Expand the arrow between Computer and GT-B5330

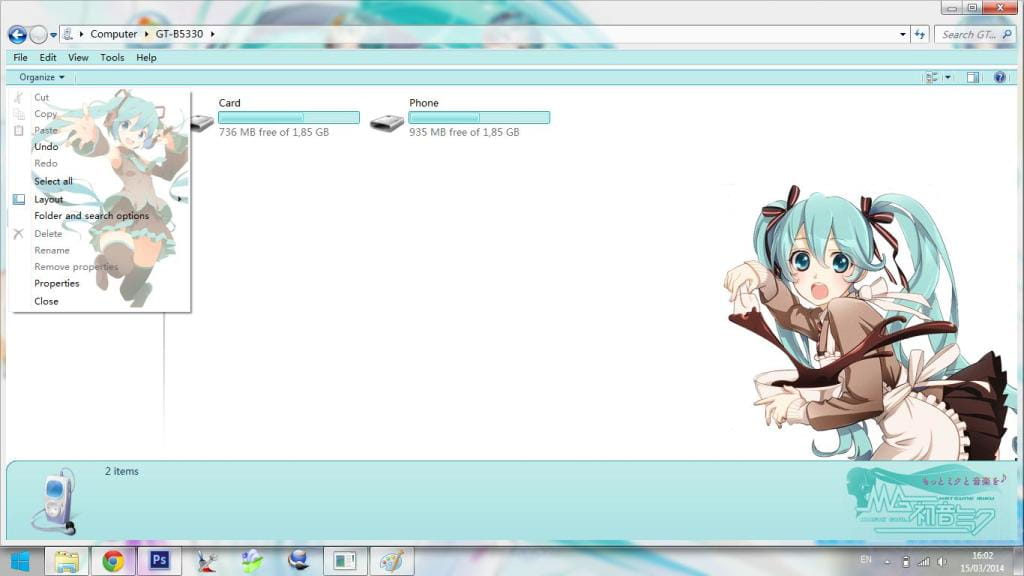click(x=146, y=34)
